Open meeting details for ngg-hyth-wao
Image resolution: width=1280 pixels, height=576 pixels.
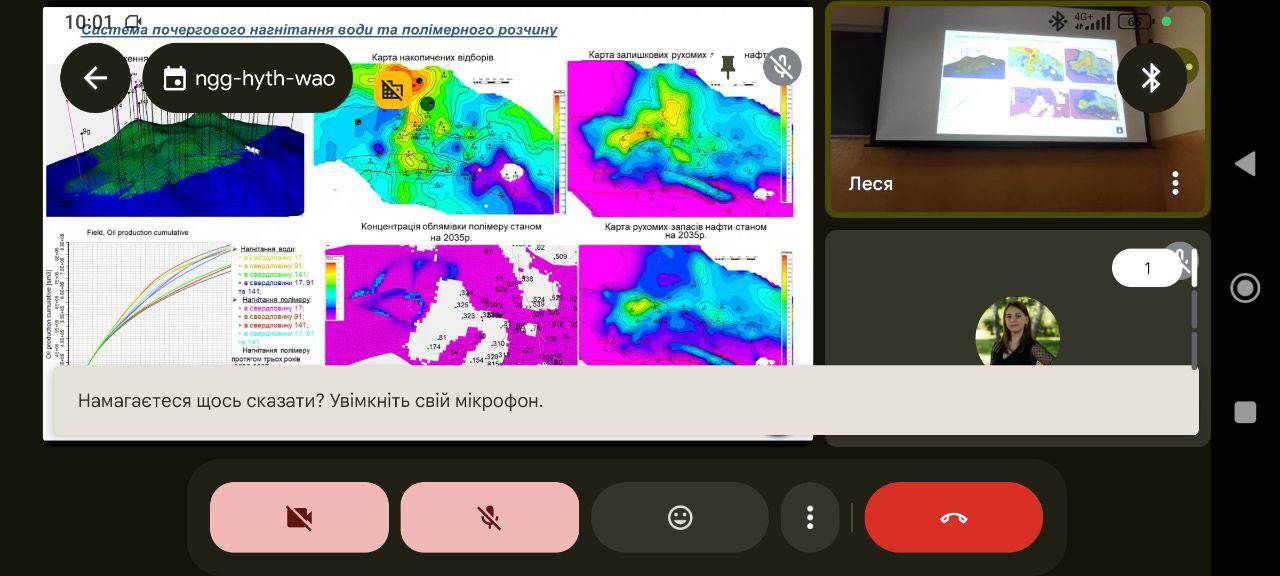point(248,78)
